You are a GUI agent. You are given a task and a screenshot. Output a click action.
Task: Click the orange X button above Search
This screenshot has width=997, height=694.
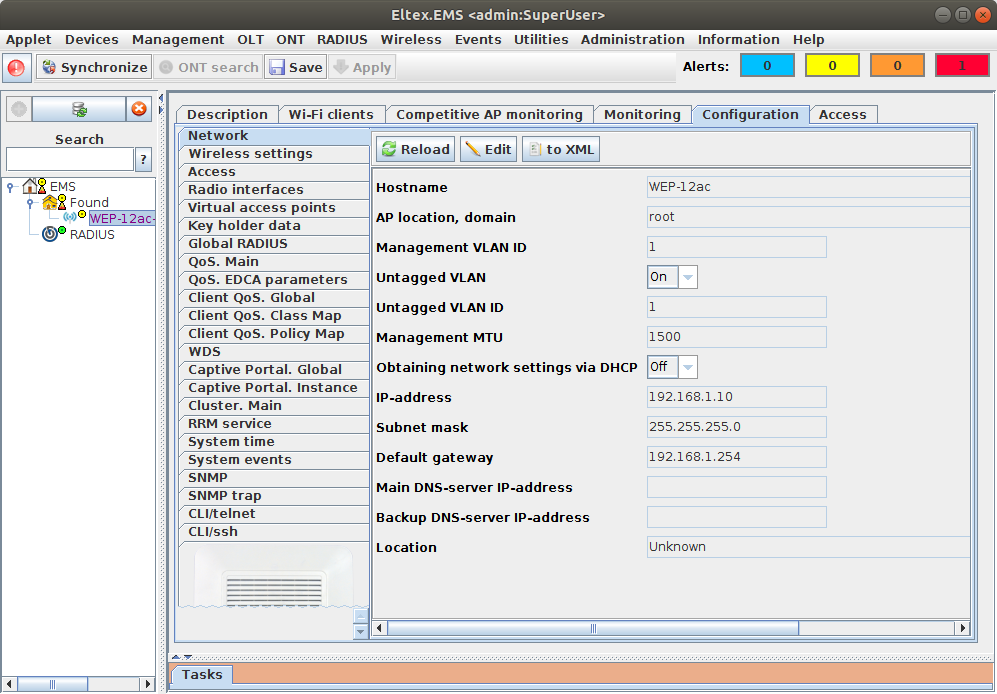[x=140, y=109]
